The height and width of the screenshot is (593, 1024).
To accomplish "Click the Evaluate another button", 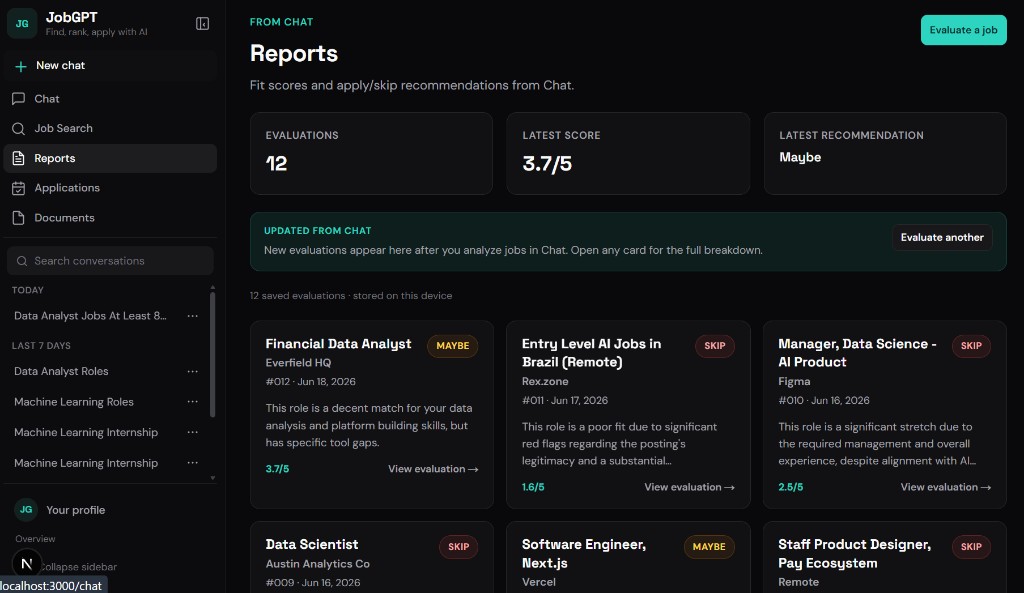I will [x=942, y=238].
